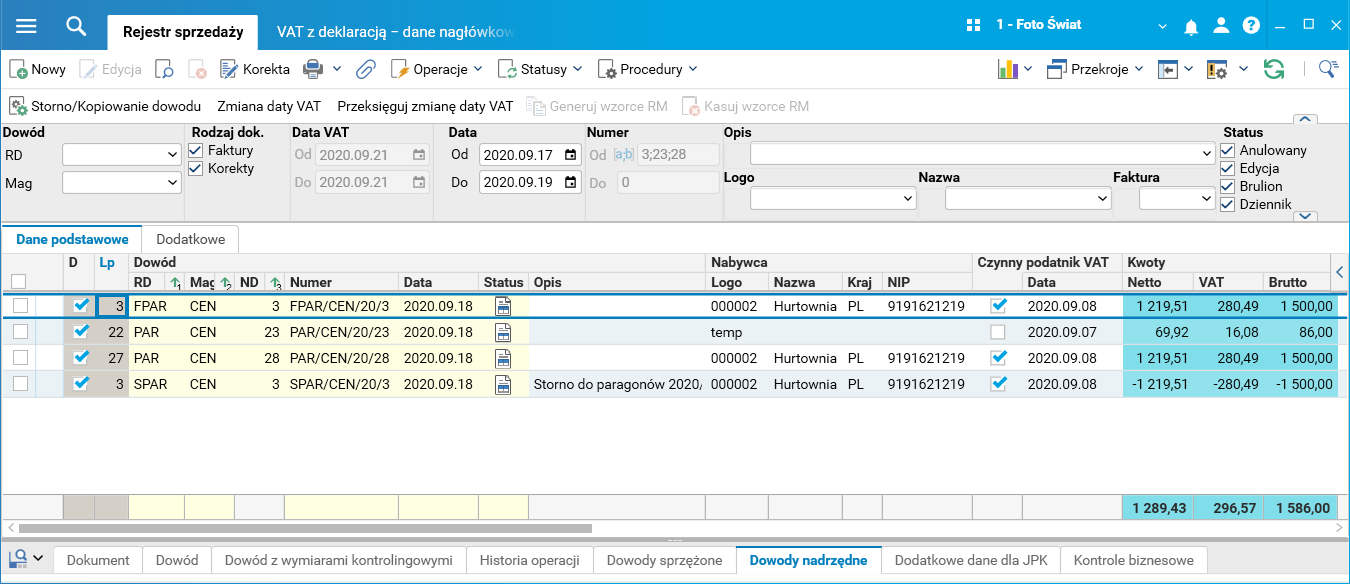The image size is (1350, 584).
Task: Tick the selection checkbox for the FPAR/CEN/20/3 row
Action: [20, 306]
